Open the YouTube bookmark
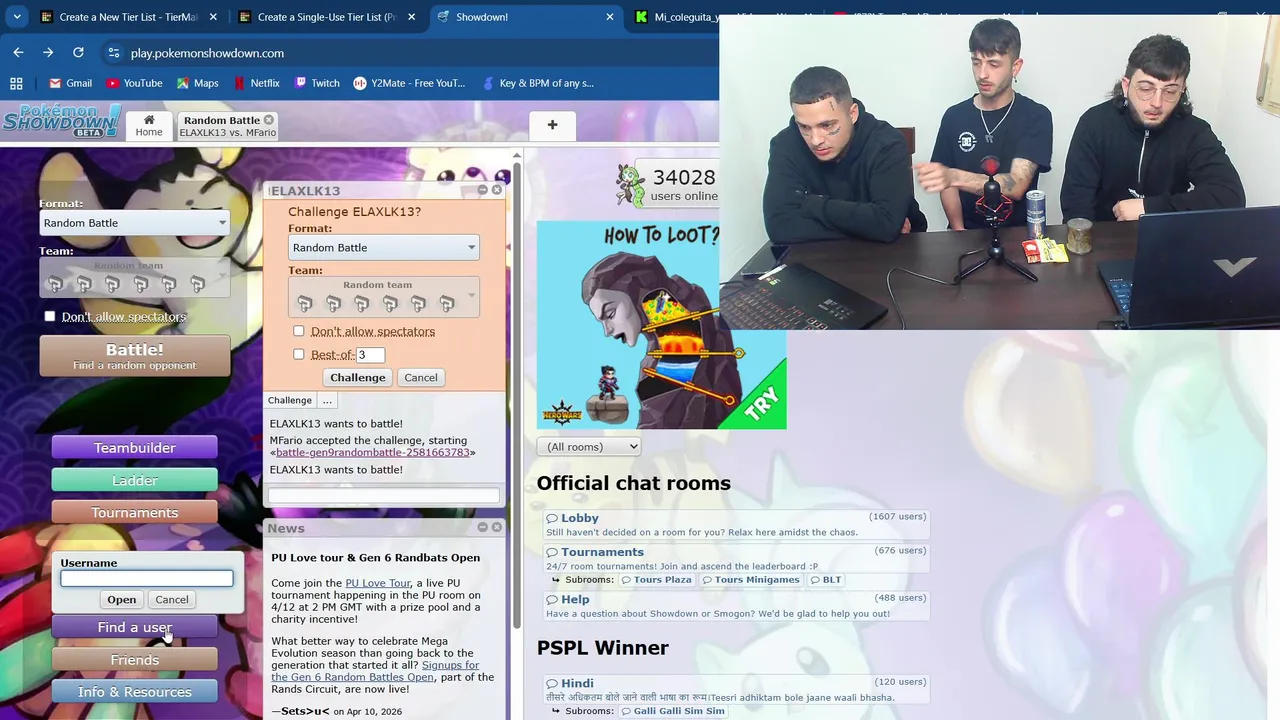Viewport: 1280px width, 720px height. point(134,83)
